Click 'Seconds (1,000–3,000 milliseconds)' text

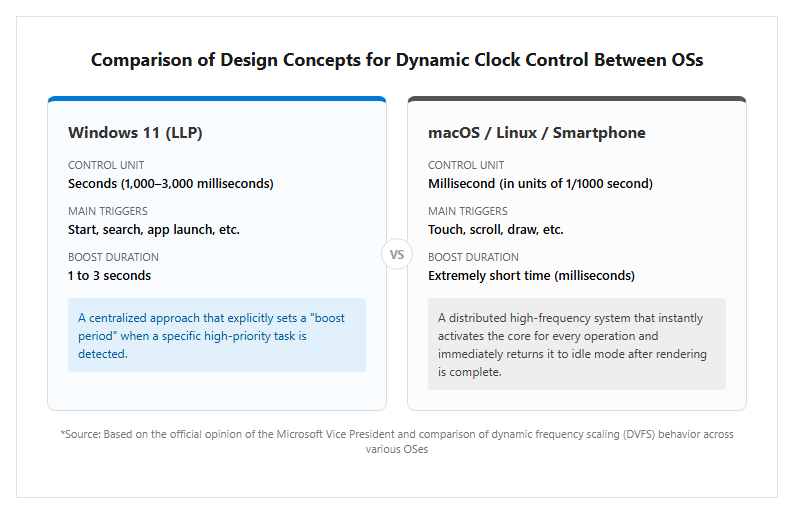point(171,183)
